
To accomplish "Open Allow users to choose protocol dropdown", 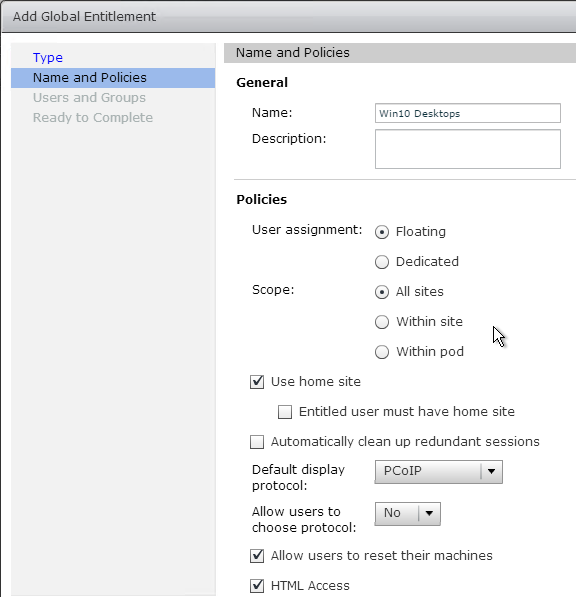I will [x=408, y=514].
